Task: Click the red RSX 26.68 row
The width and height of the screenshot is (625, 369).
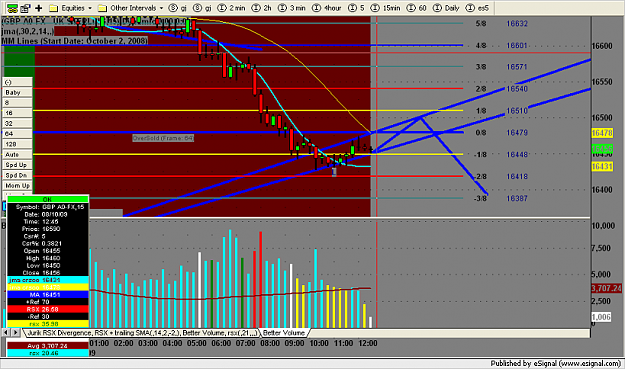Action: click(48, 309)
